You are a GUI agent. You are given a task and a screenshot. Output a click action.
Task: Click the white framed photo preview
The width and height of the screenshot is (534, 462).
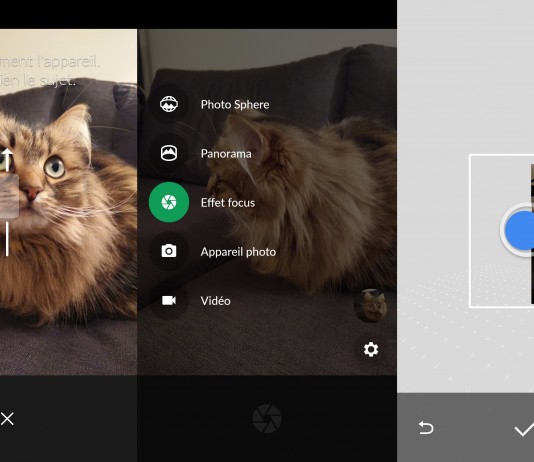coord(502,231)
